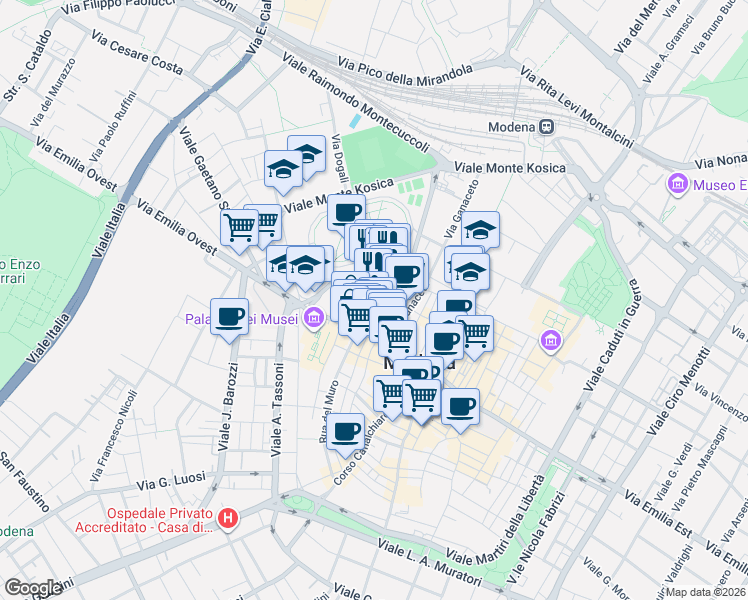
Task: Click the front school marker west of Via Dogali
Action: (283, 172)
